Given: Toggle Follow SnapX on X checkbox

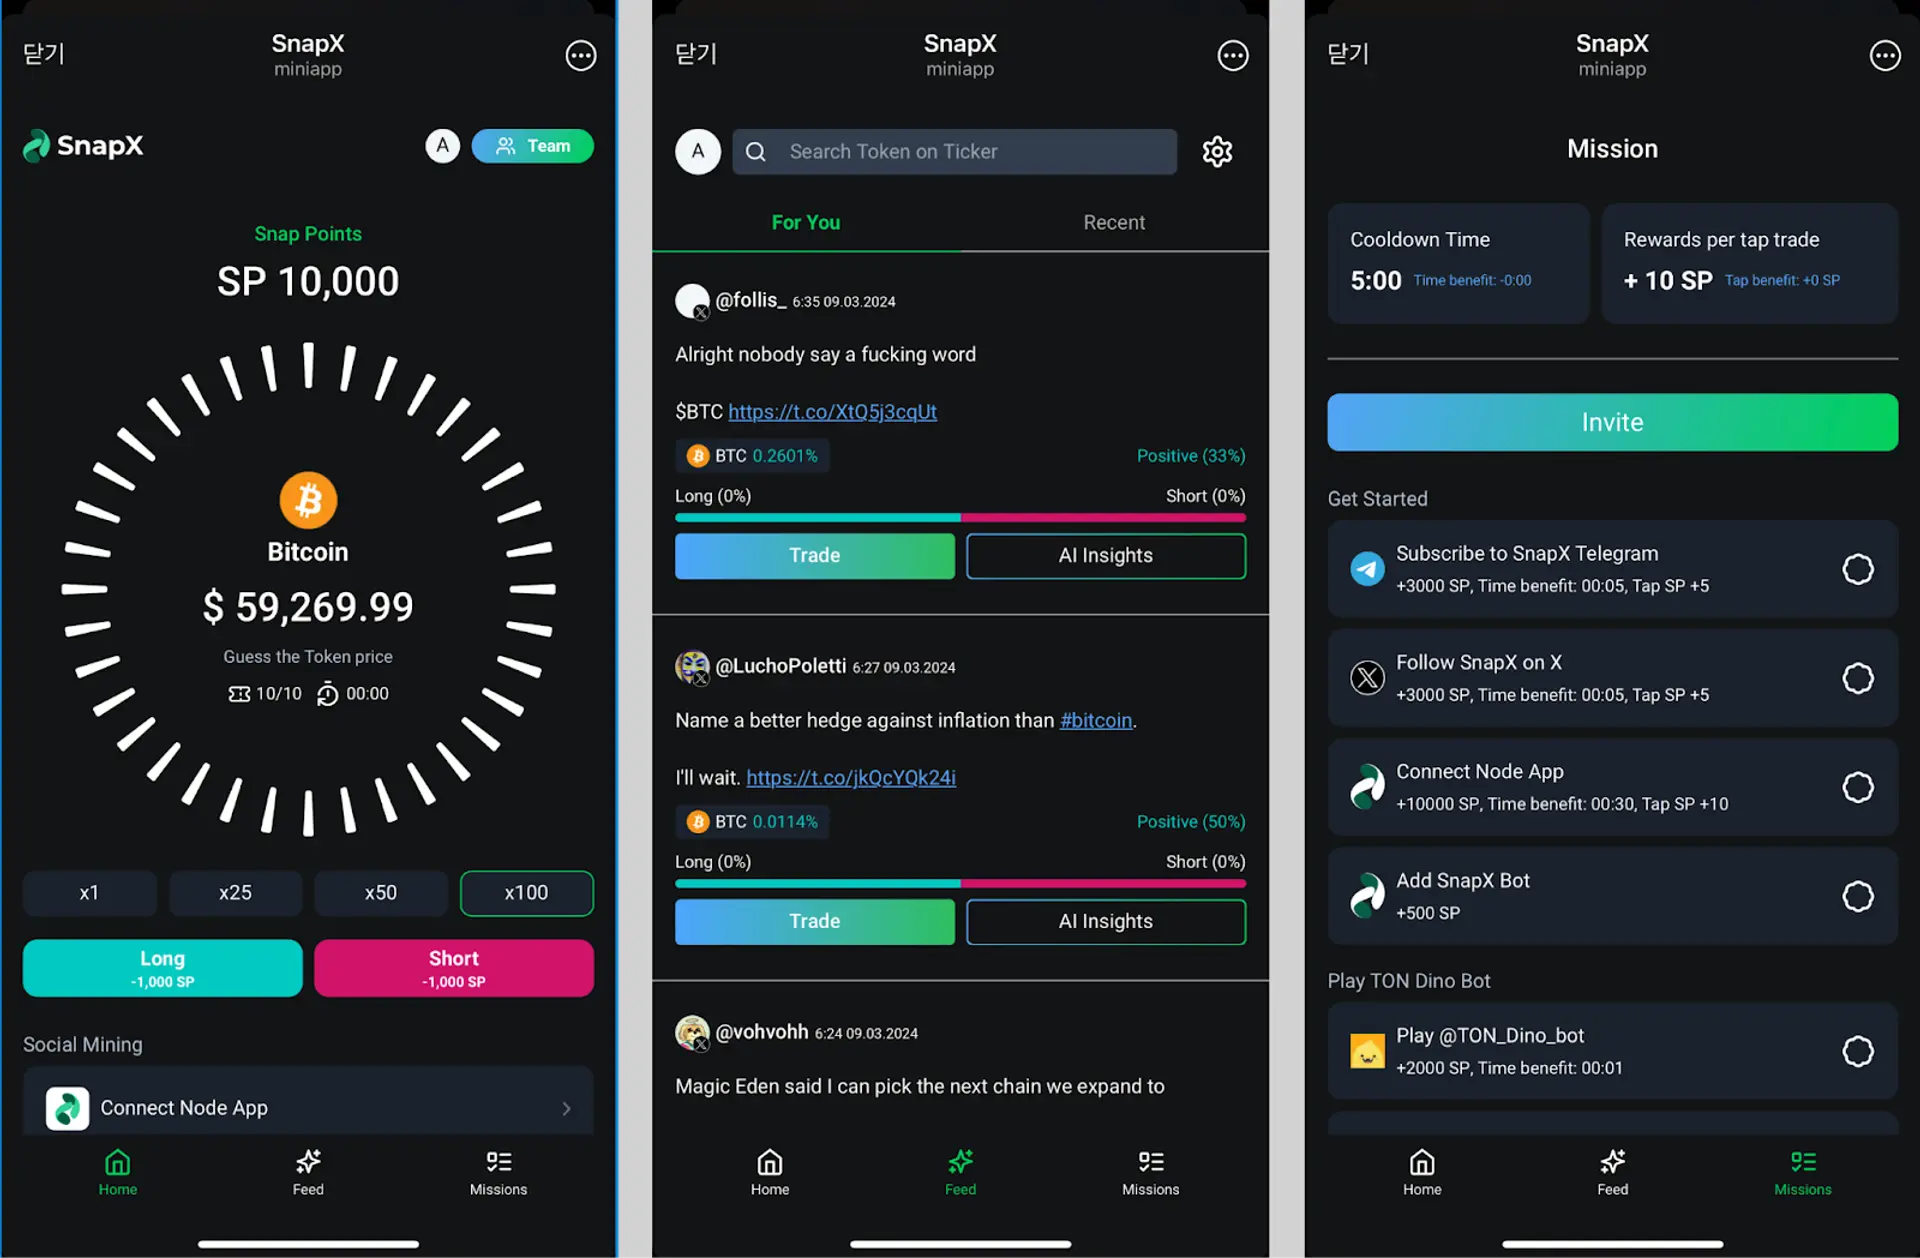Looking at the screenshot, I should click(x=1858, y=677).
